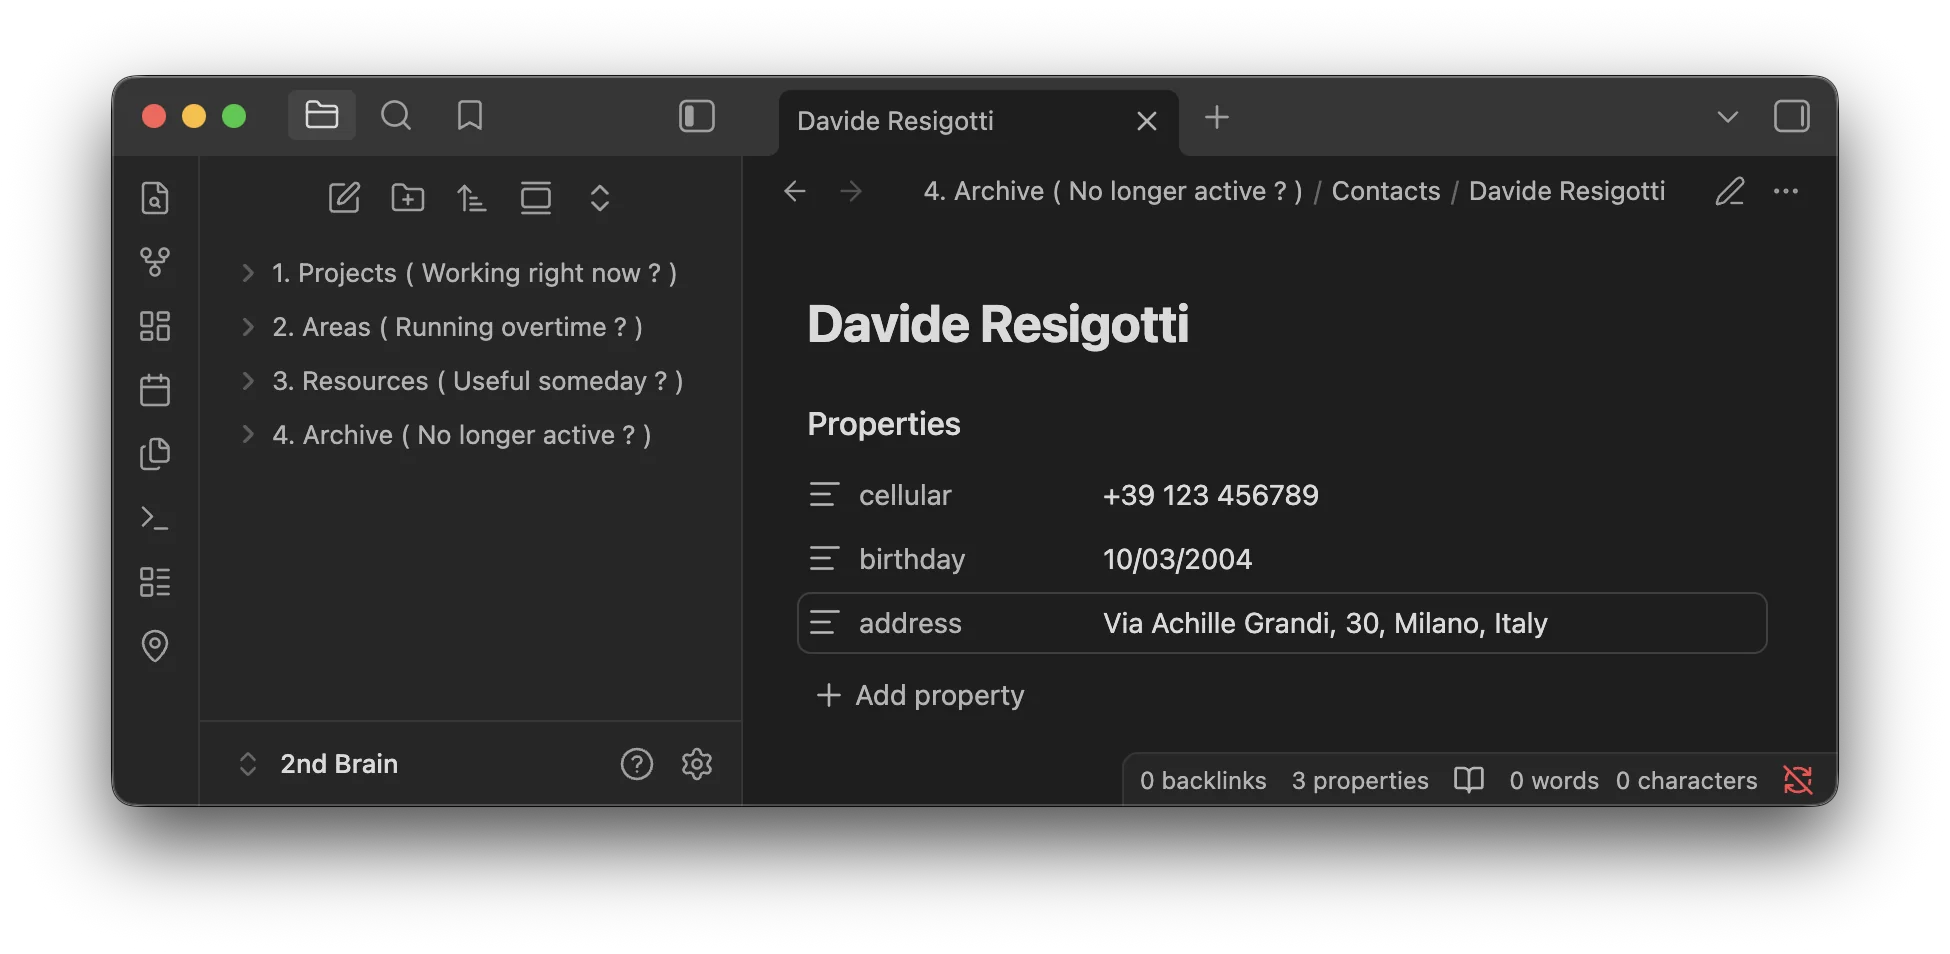Viewport: 1950px width, 954px height.
Task: Open command palette terminal icon
Action: click(155, 518)
